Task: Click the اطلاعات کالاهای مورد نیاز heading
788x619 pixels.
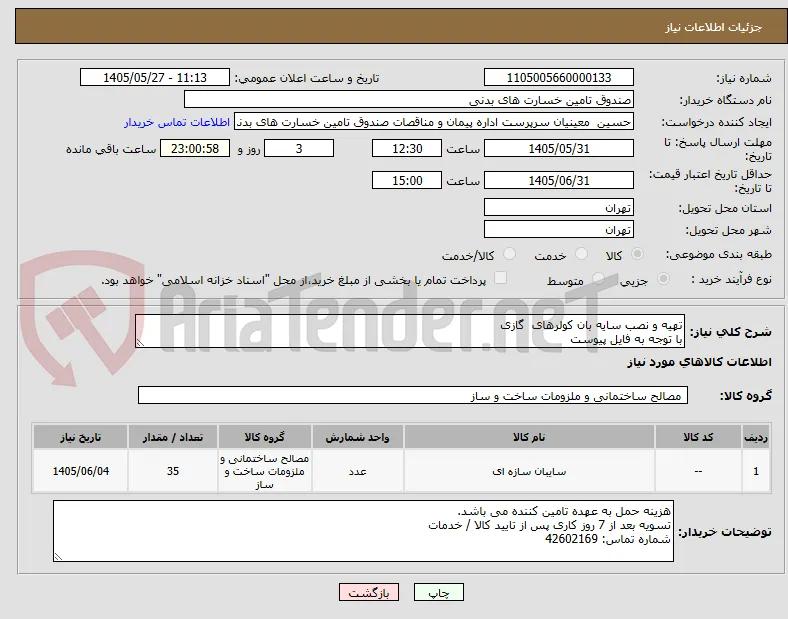Action: pyautogui.click(x=699, y=362)
